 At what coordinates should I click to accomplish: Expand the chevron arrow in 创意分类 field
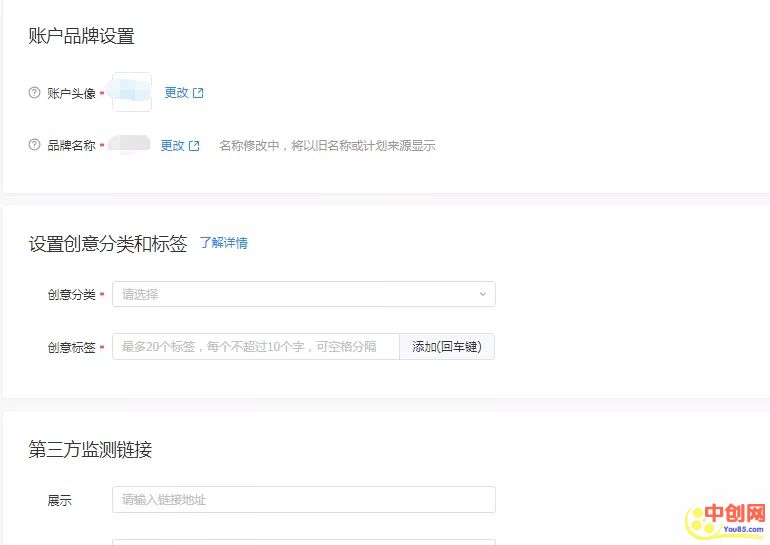tap(482, 294)
